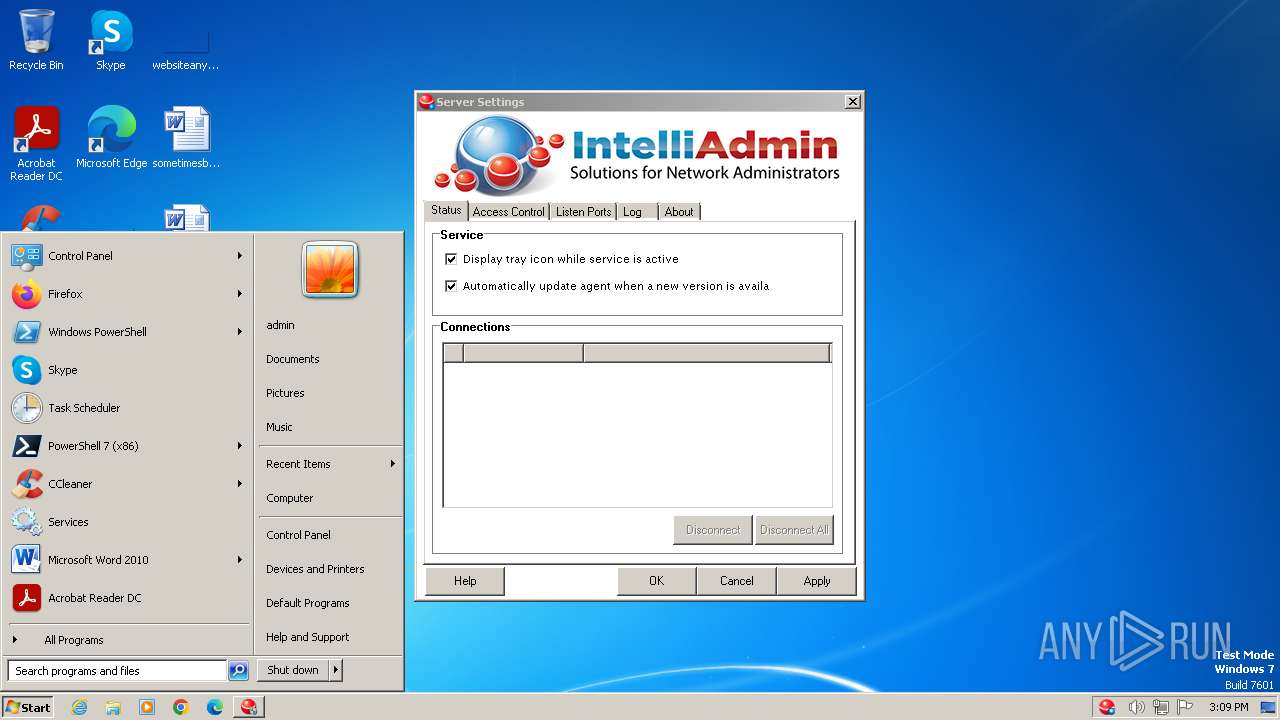Open the sometimesb... Word document on desktop

pos(186,138)
